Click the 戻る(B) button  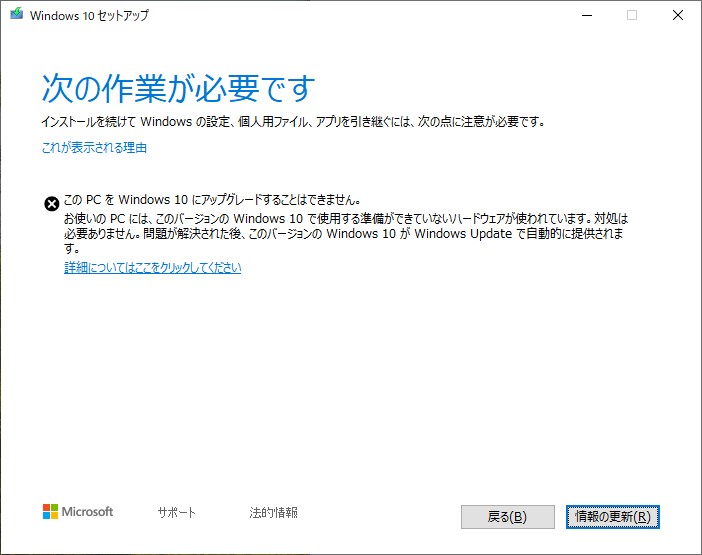pyautogui.click(x=508, y=517)
